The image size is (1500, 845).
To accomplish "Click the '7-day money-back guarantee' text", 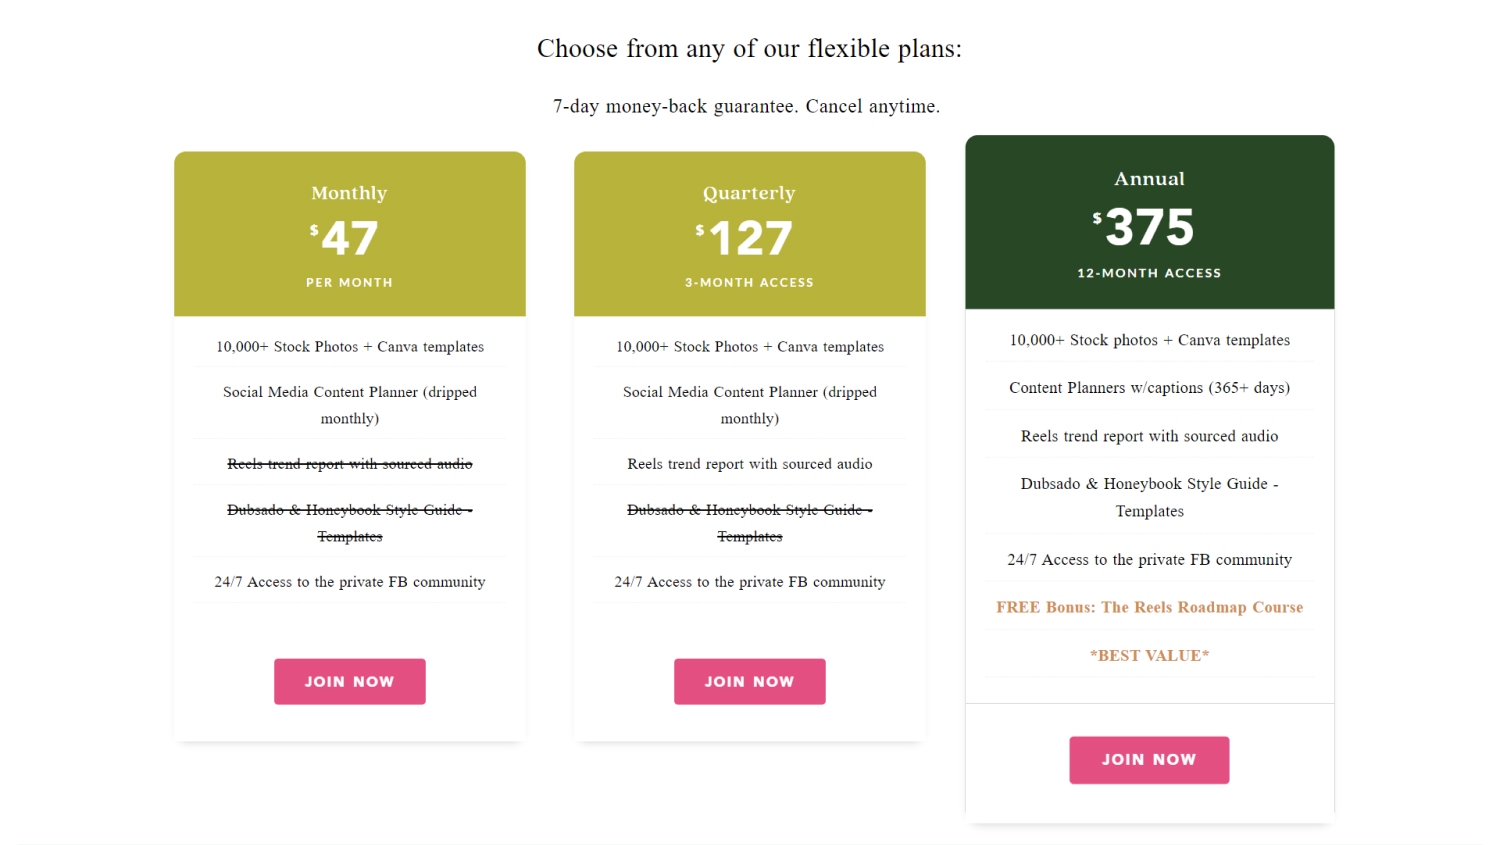I will 746,106.
